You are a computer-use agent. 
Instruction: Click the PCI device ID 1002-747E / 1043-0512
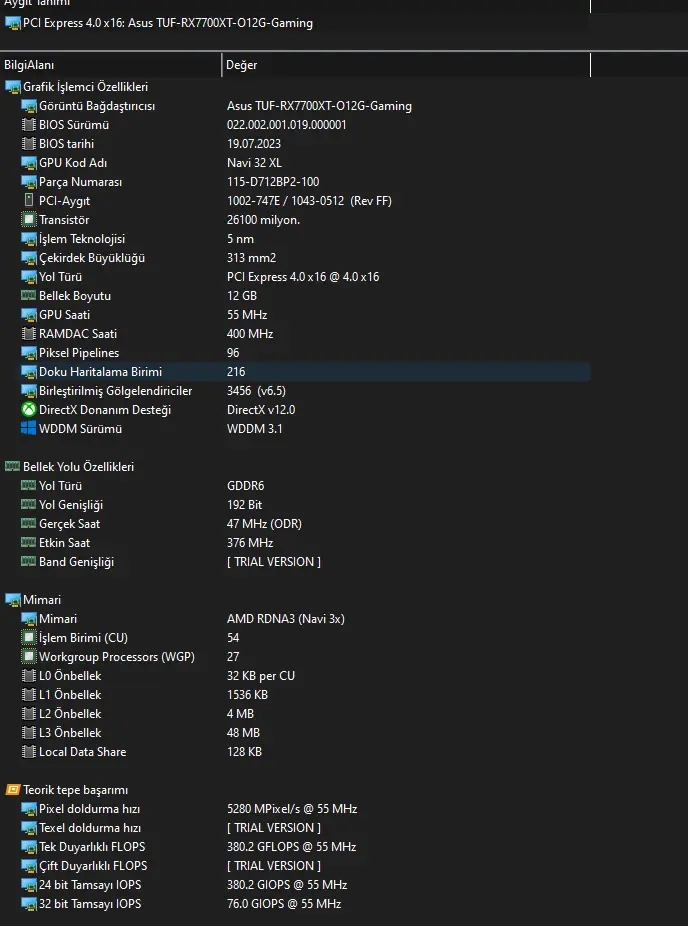pos(285,201)
